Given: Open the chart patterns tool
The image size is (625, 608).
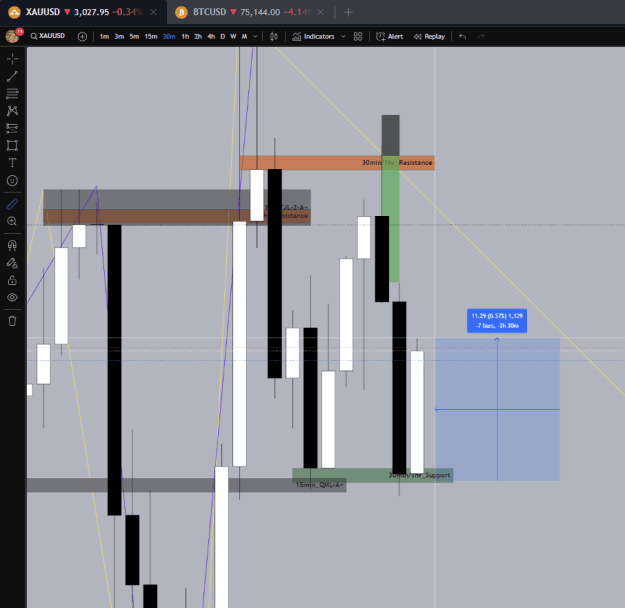Looking at the screenshot, I should (12, 110).
